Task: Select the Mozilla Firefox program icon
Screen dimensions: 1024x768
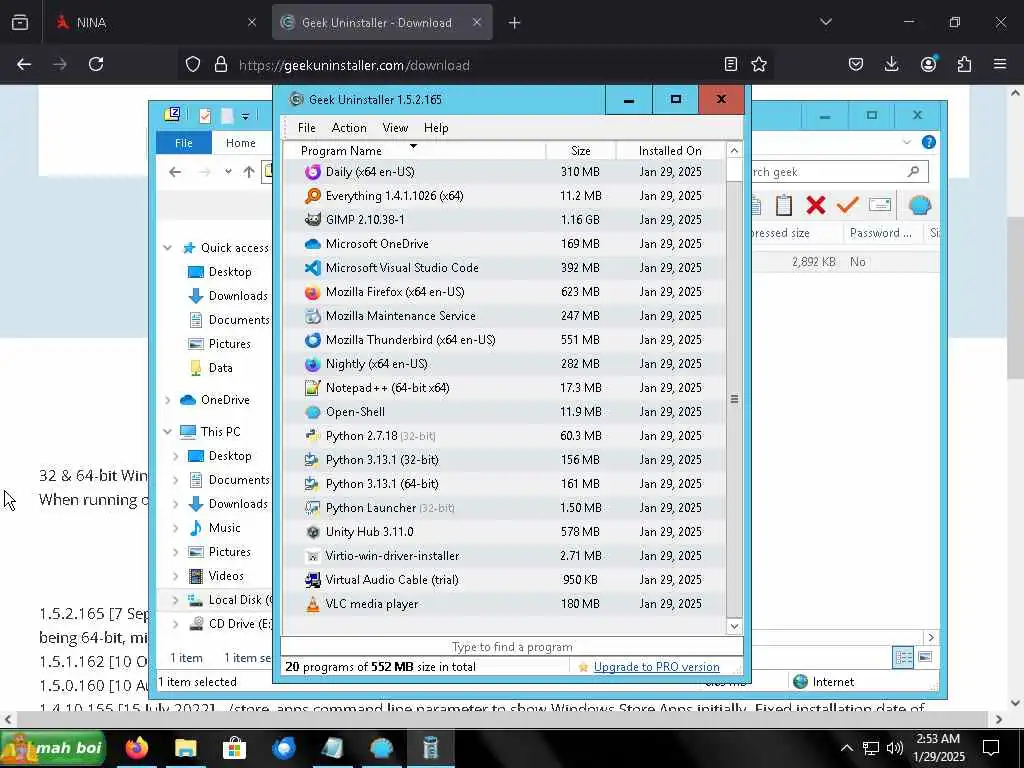Action: [x=313, y=292]
